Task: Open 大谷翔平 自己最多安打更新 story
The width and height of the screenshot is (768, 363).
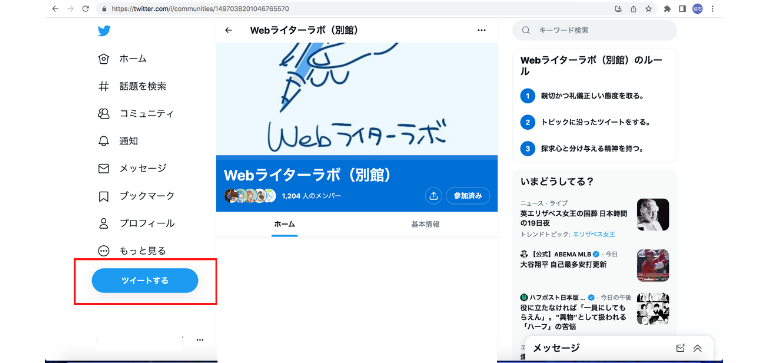Action: coord(563,265)
